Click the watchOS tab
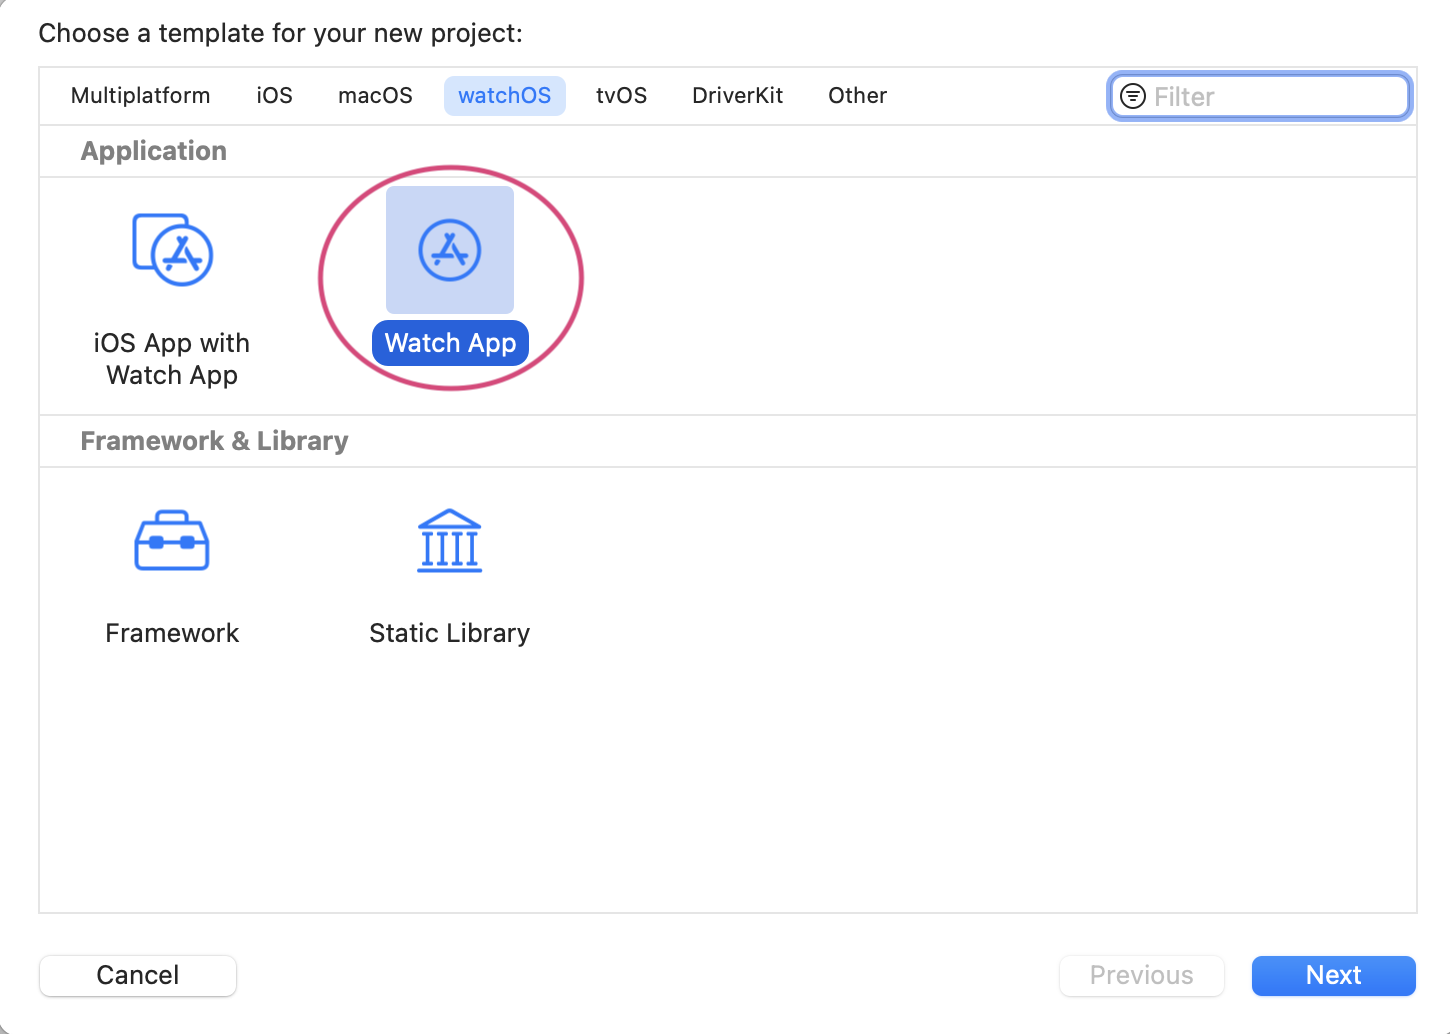Image resolution: width=1450 pixels, height=1034 pixels. point(505,96)
